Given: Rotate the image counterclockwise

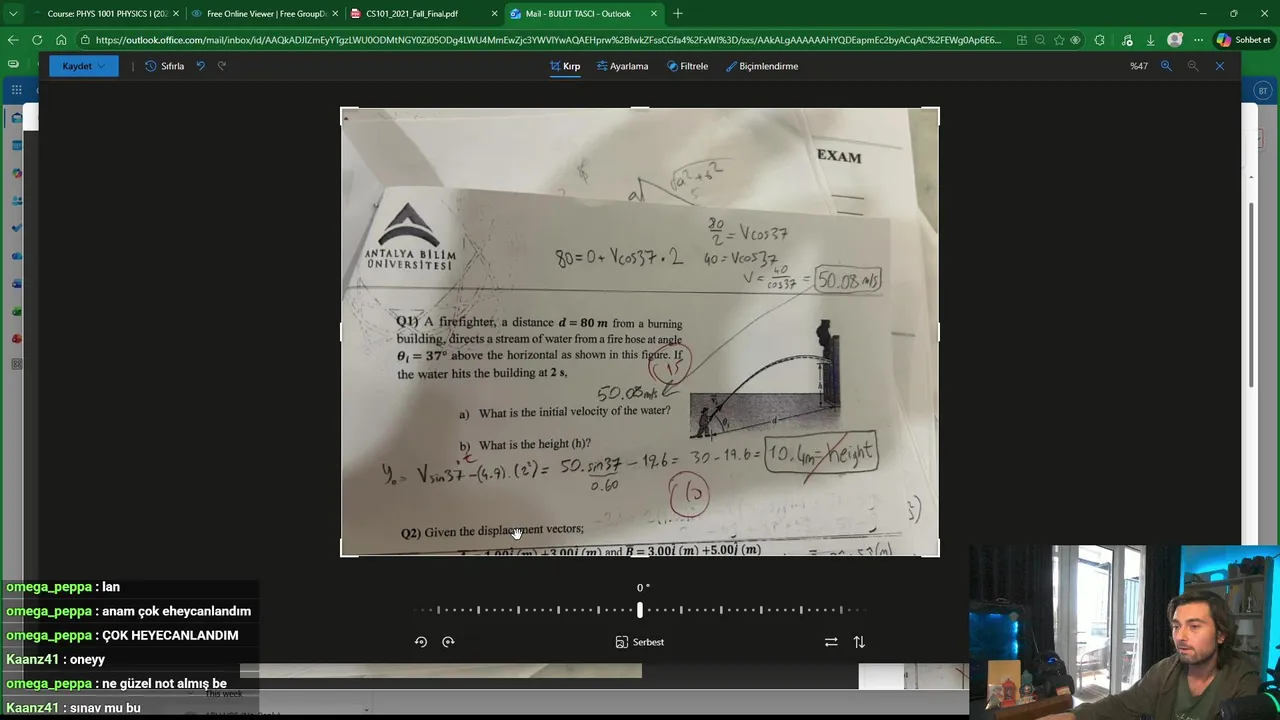Looking at the screenshot, I should click(421, 642).
